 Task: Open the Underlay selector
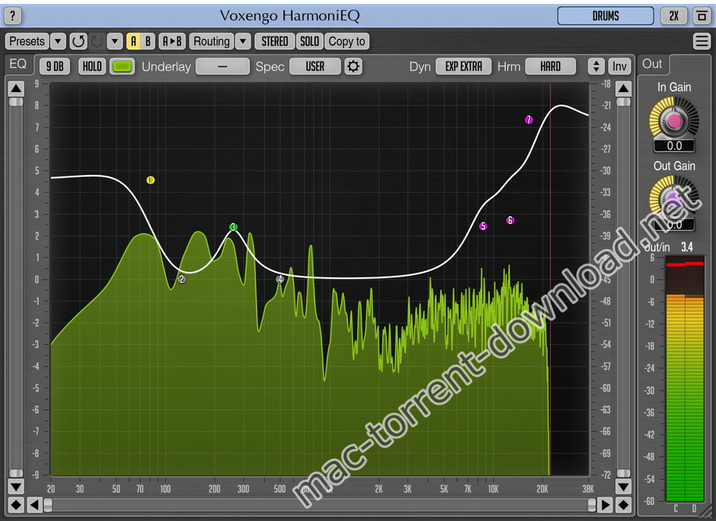tap(222, 67)
